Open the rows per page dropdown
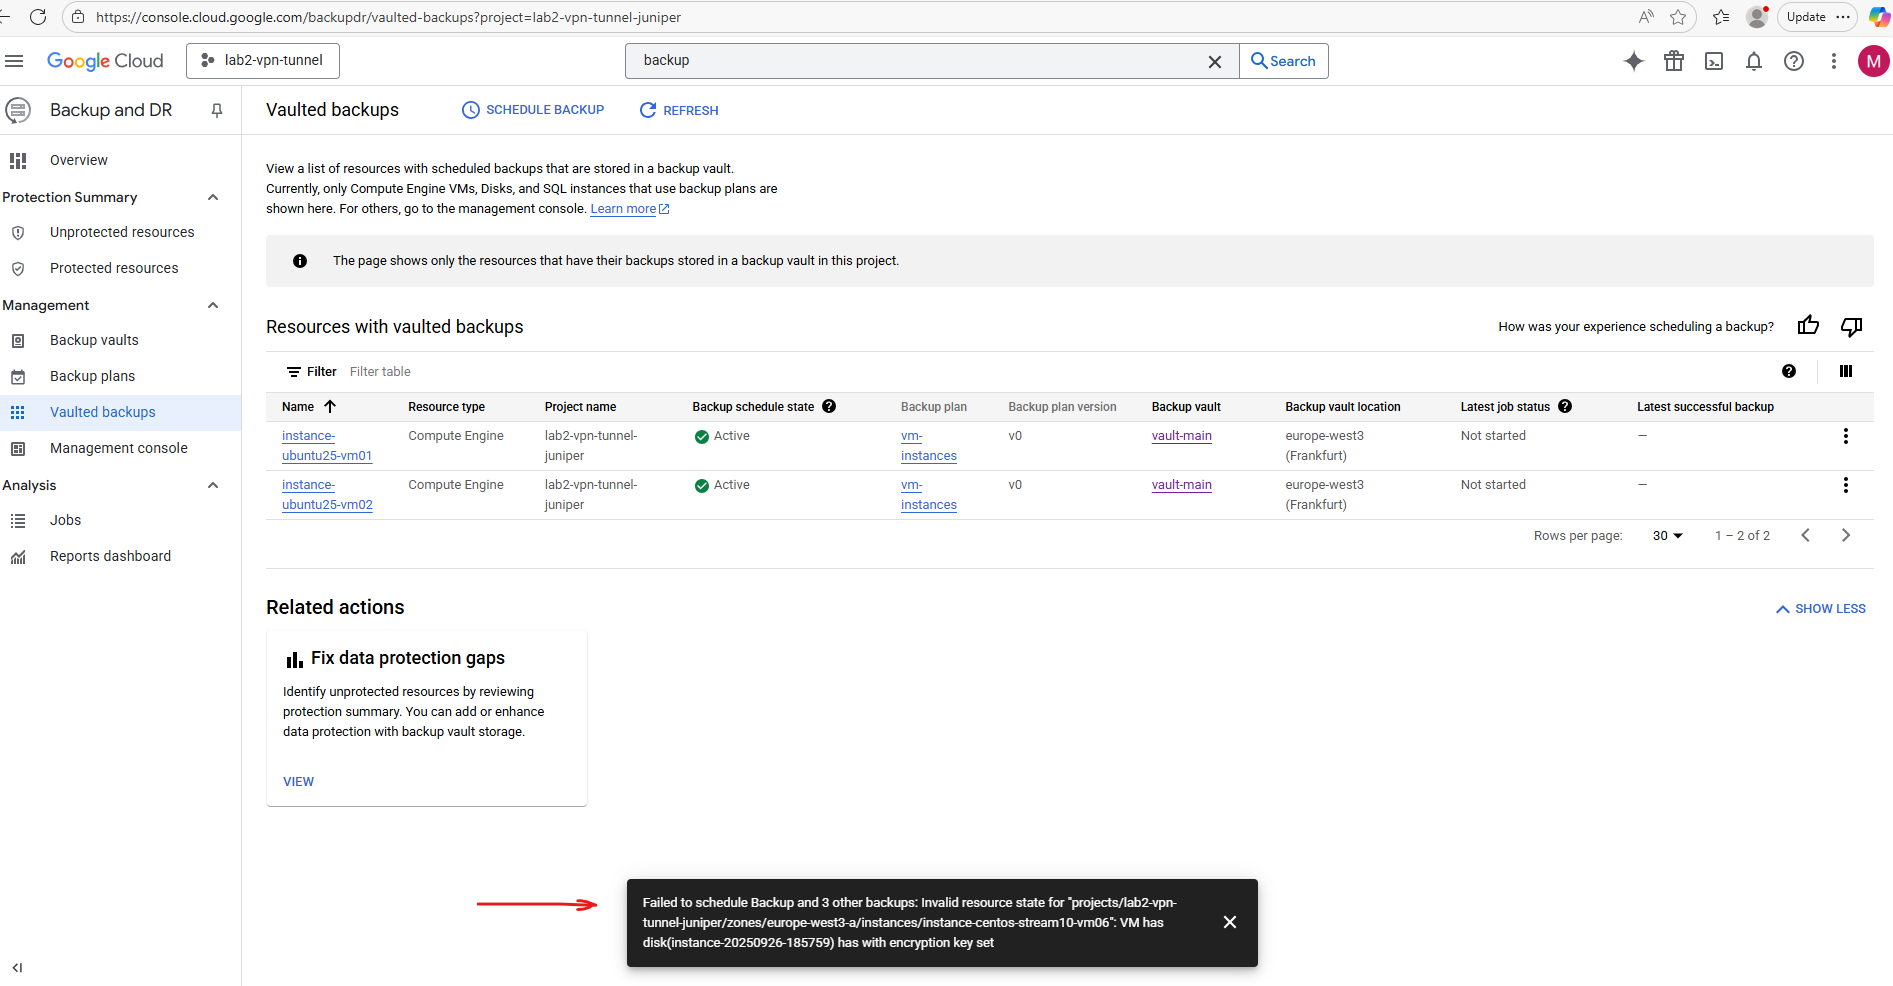This screenshot has height=986, width=1893. [1667, 536]
